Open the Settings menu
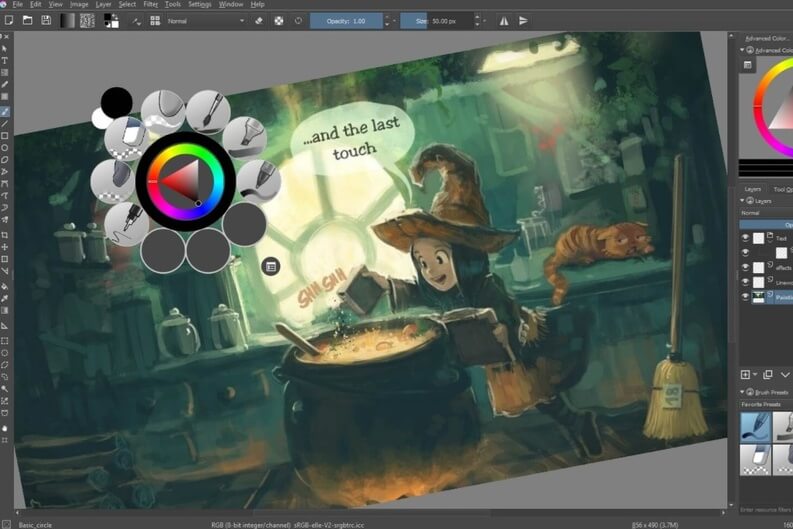793x529 pixels. point(200,4)
